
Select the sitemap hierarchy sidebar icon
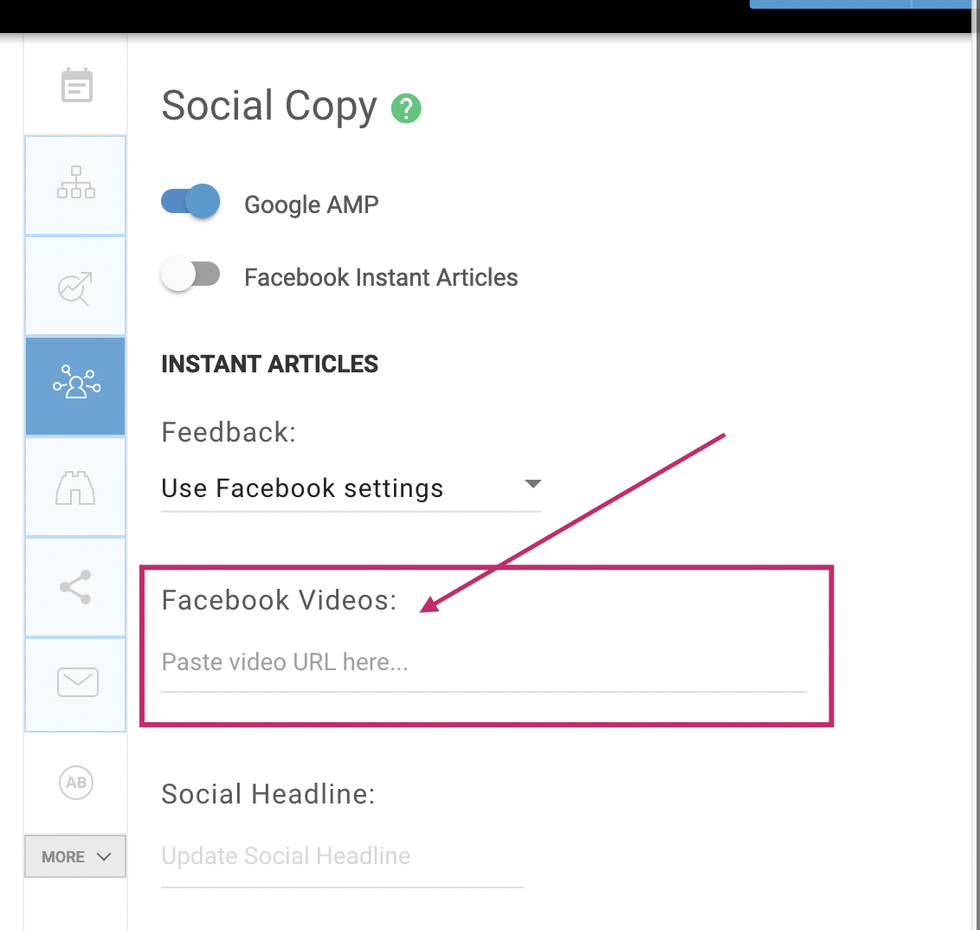76,185
